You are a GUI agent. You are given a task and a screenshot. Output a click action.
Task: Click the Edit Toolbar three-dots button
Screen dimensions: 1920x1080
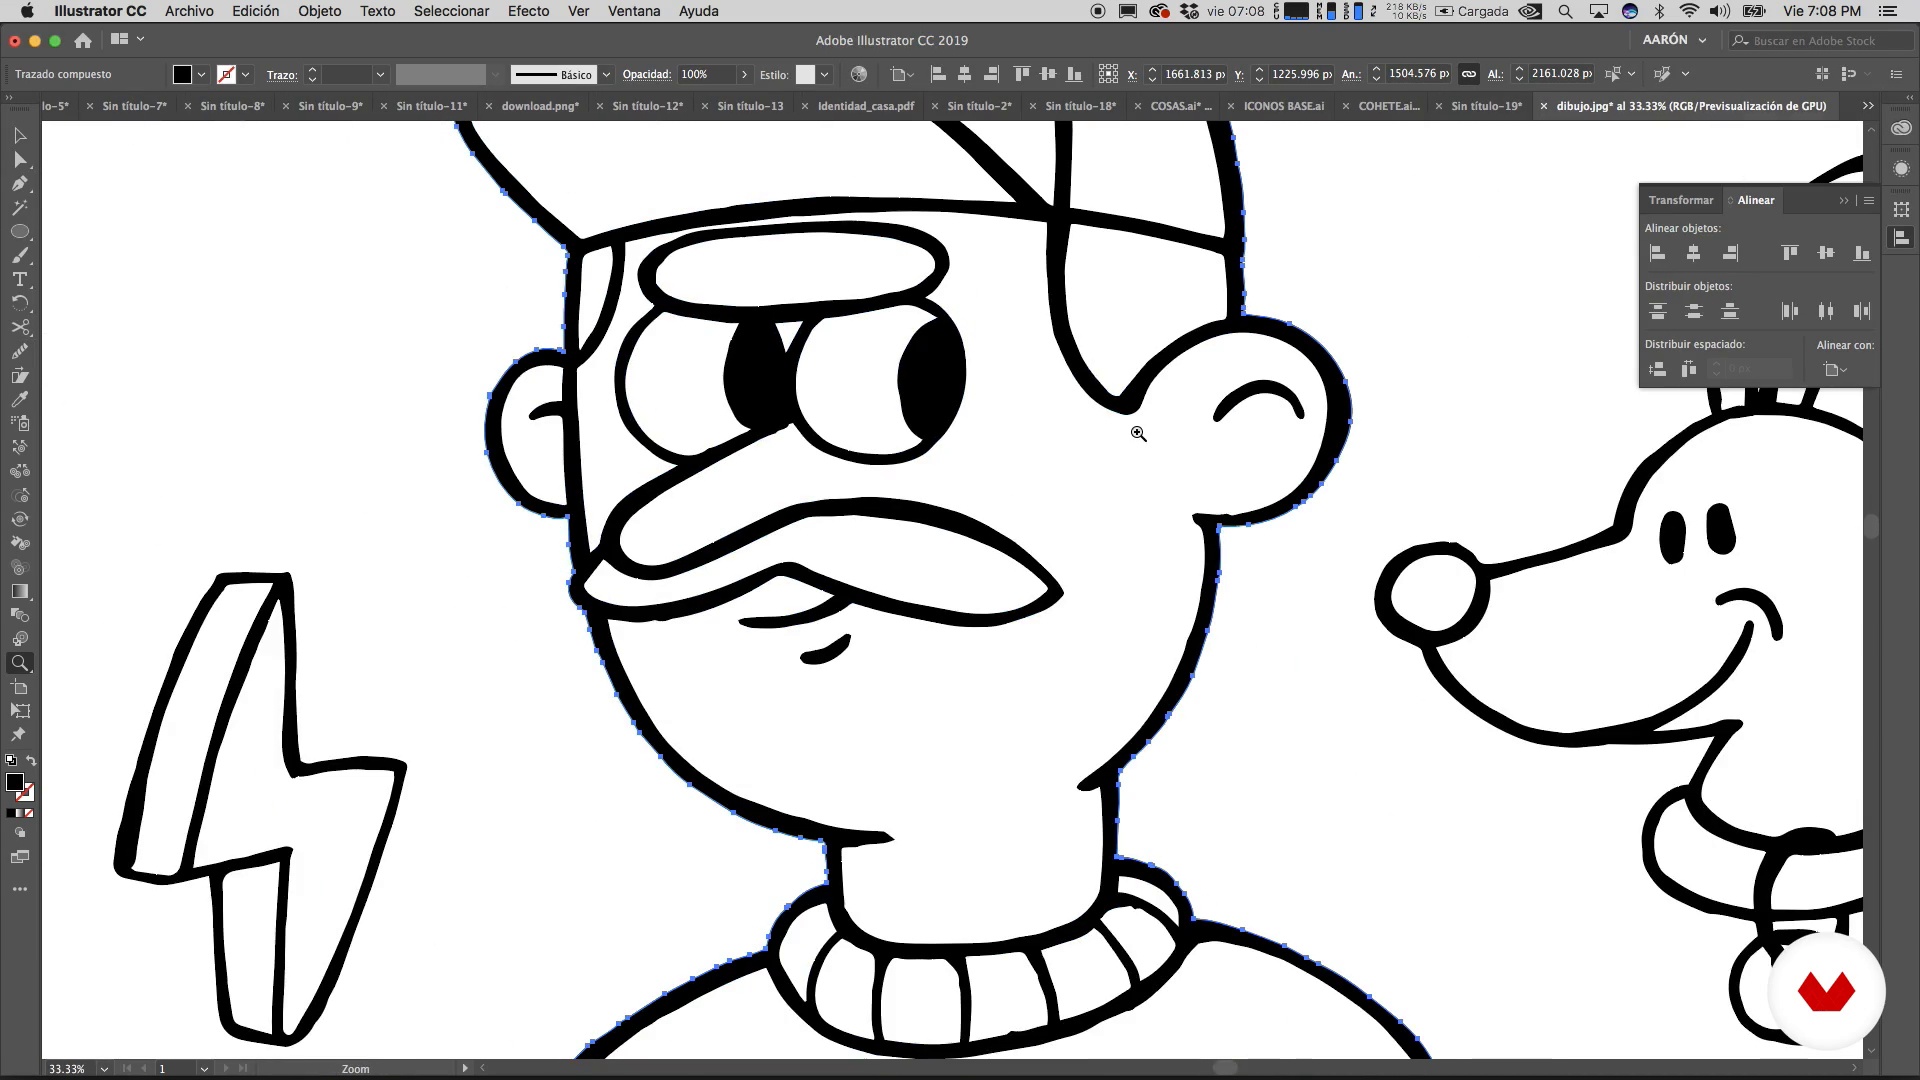[x=20, y=889]
